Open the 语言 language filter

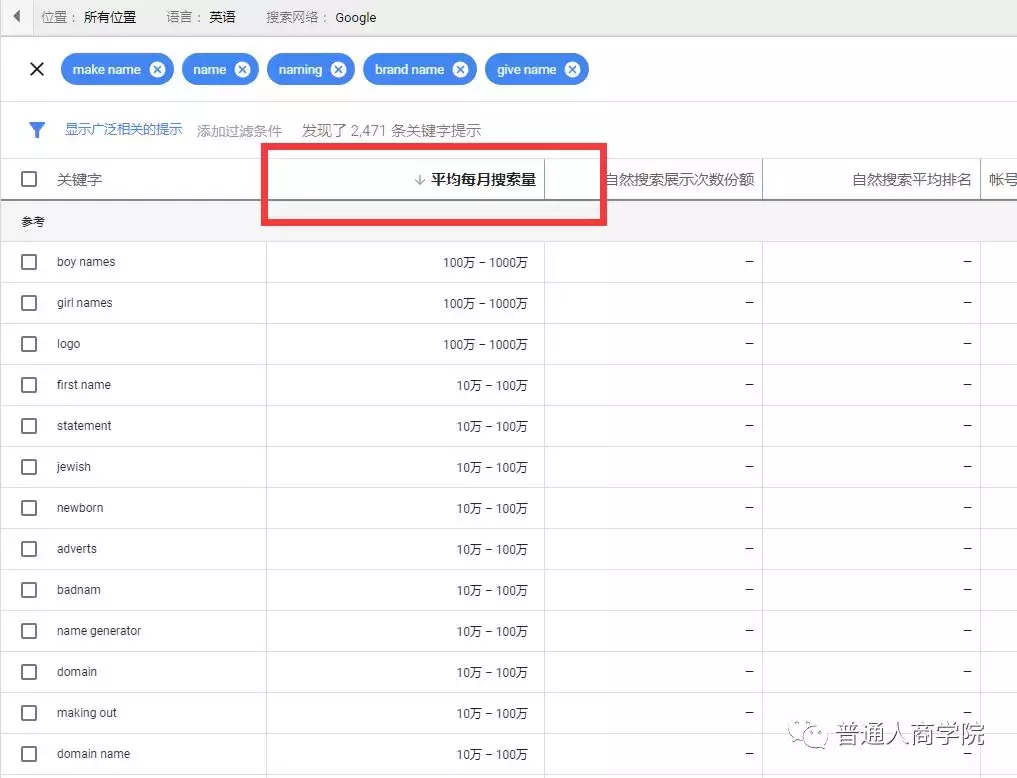(x=200, y=17)
